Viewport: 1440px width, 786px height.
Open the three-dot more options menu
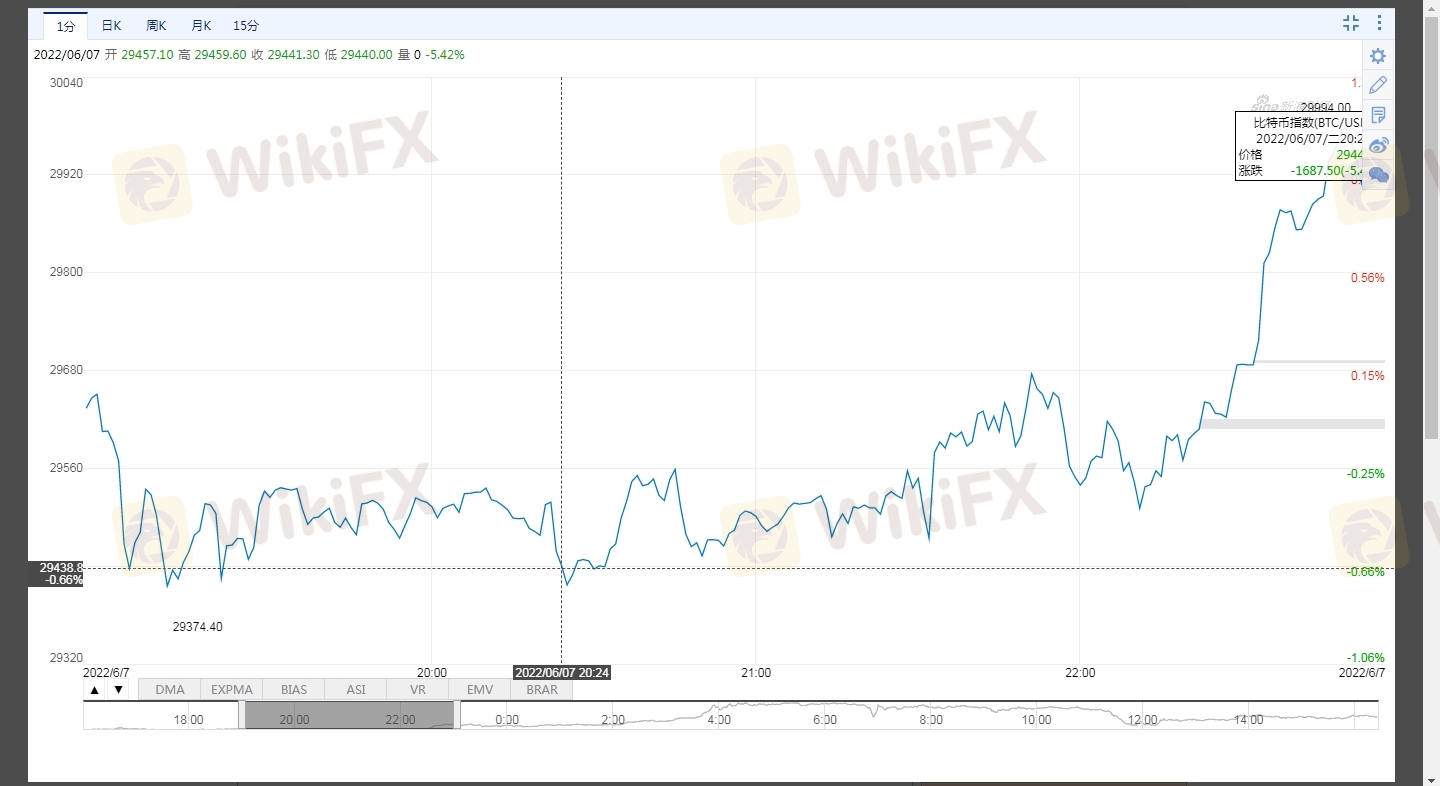(x=1380, y=23)
